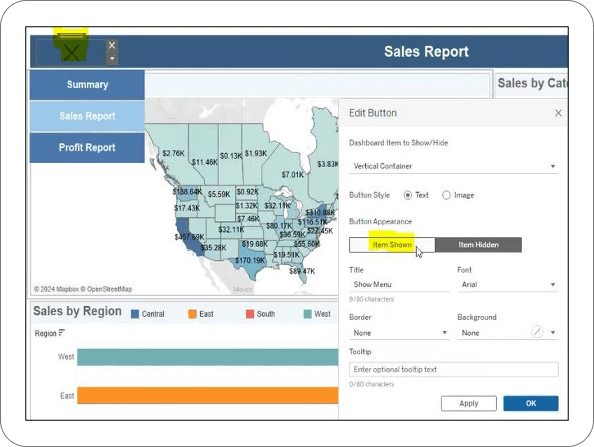Image resolution: width=594 pixels, height=447 pixels.
Task: Open the Summary navigation tab
Action: (87, 84)
